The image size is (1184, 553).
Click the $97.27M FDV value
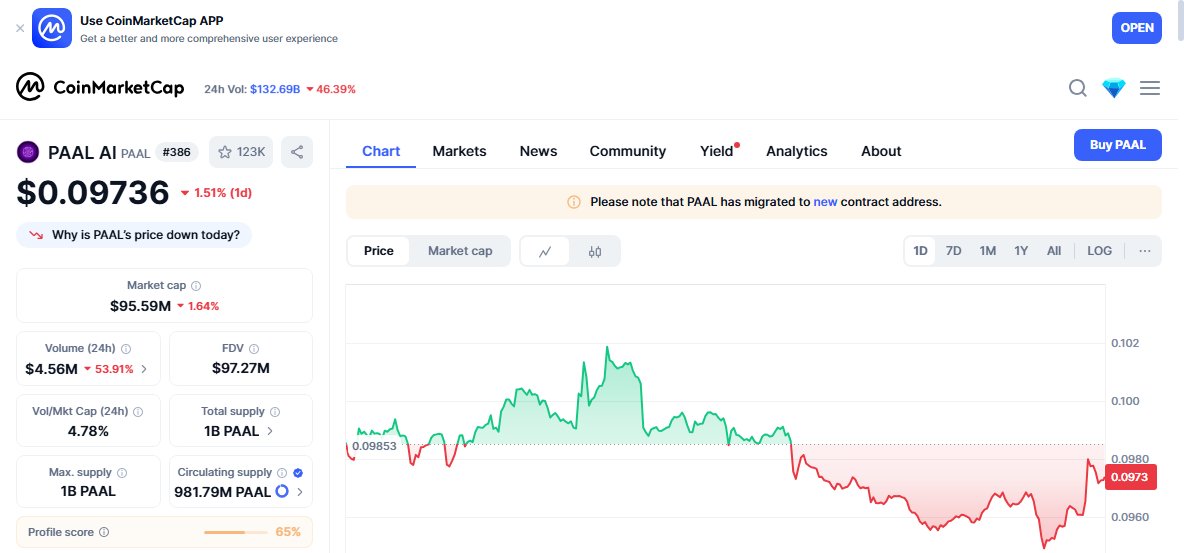[x=241, y=369]
